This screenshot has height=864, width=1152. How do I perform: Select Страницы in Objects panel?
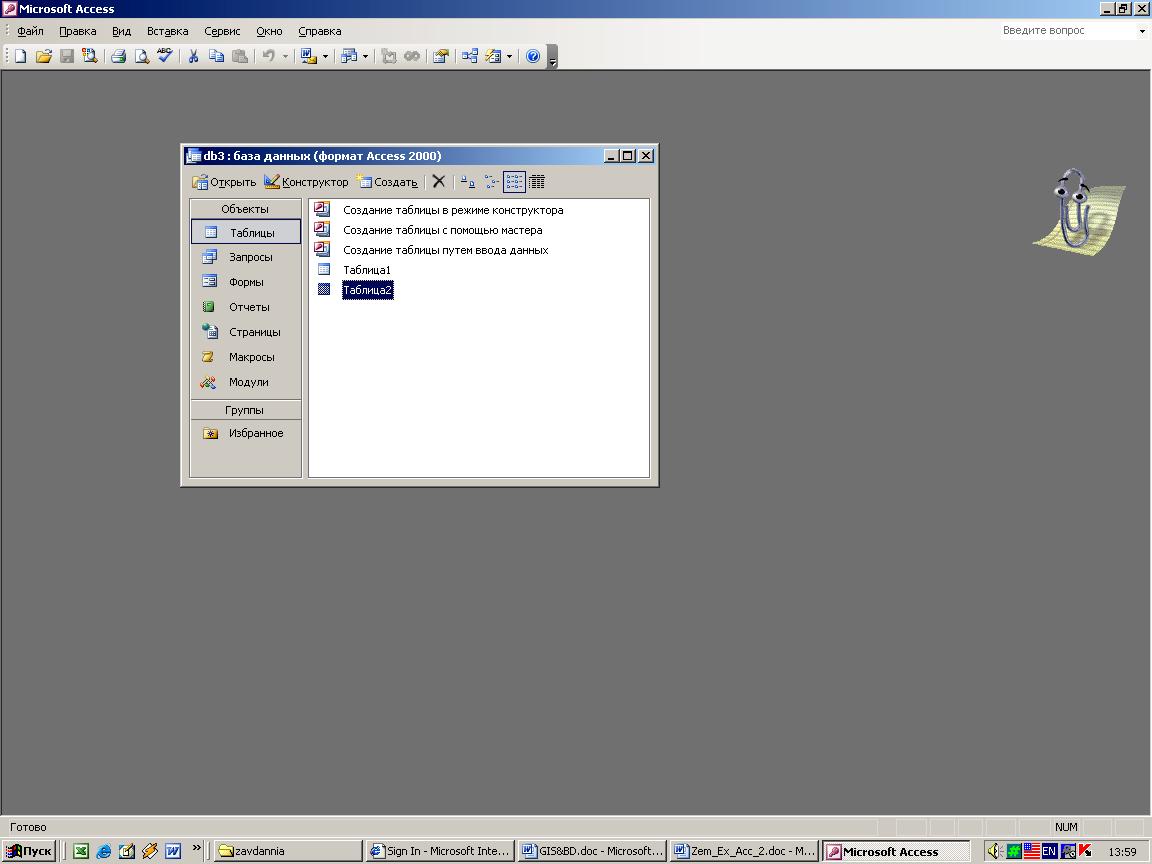[x=245, y=332]
